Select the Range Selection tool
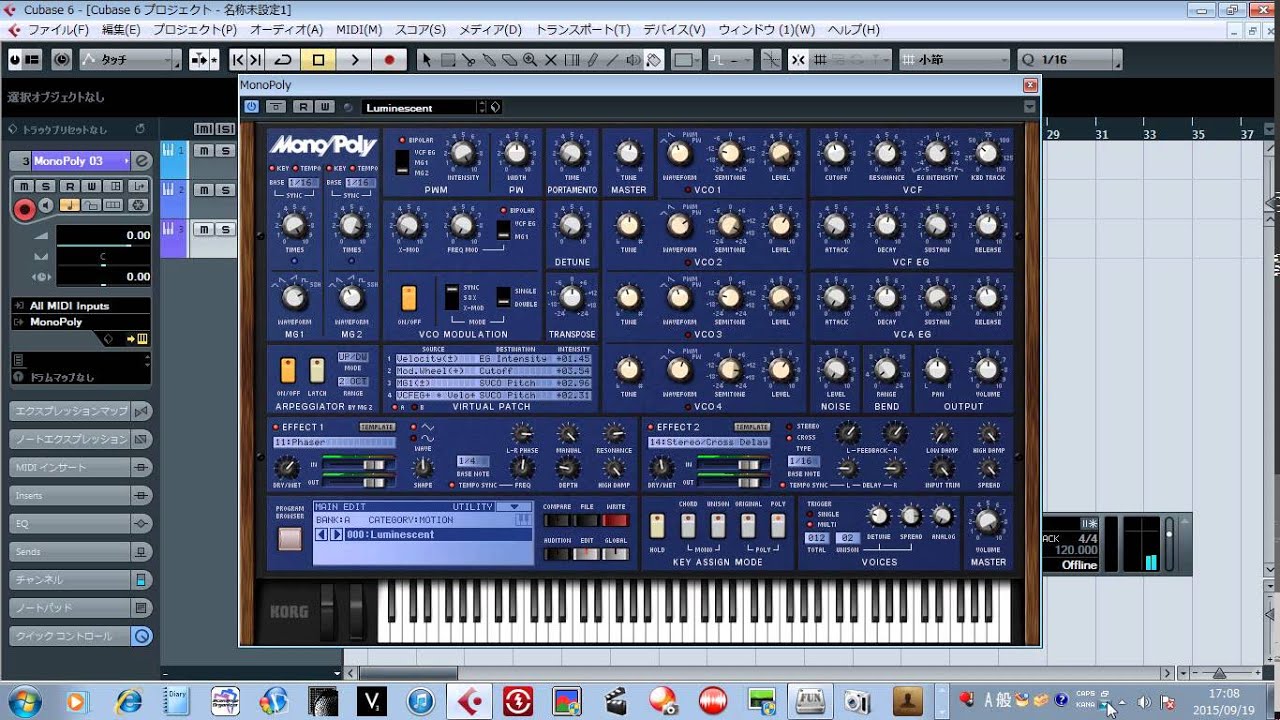1280x720 pixels. click(448, 60)
